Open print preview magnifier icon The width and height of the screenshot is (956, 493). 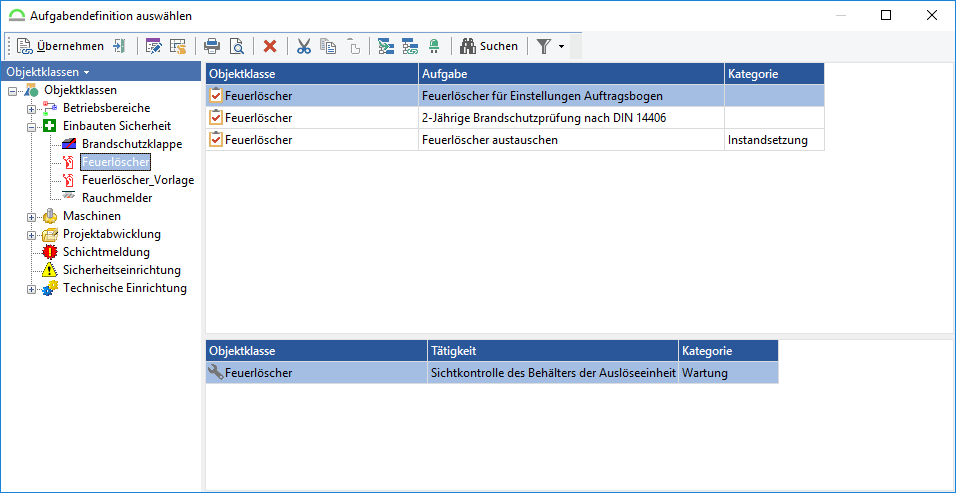[237, 46]
